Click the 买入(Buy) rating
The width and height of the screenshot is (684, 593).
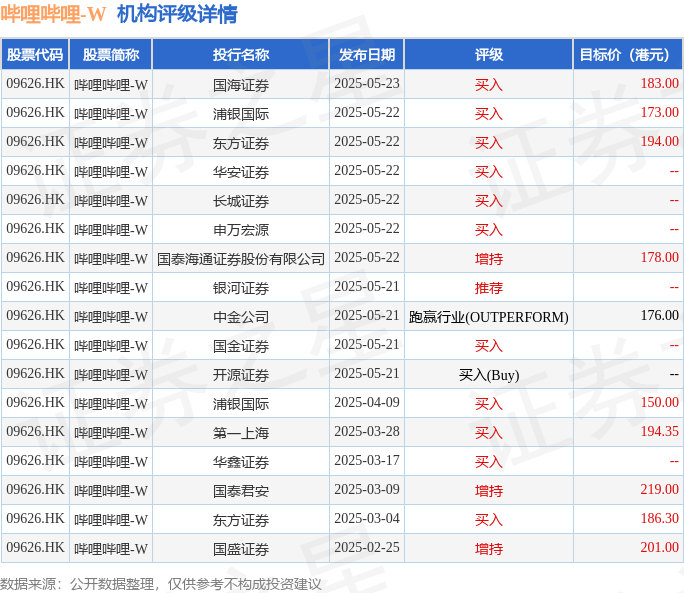coord(489,375)
